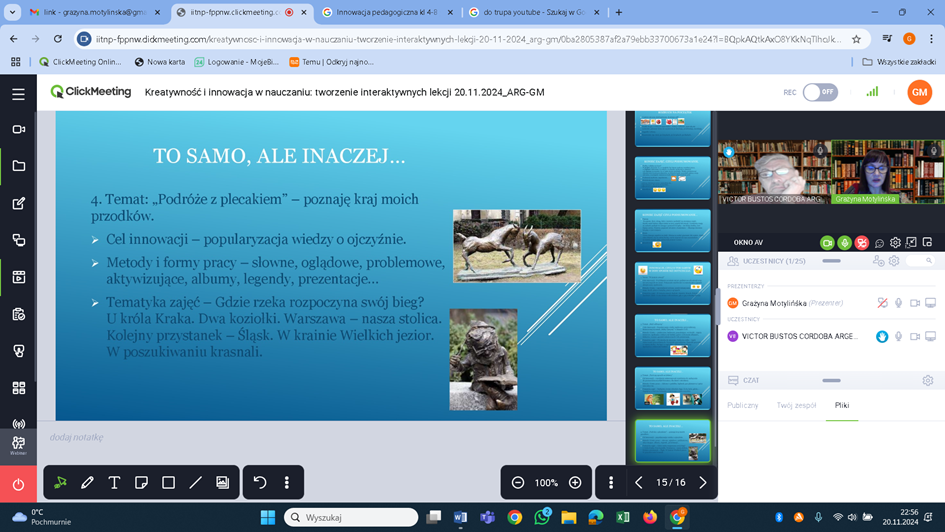The height and width of the screenshot is (532, 945).
Task: Open participants settings gear in UCZESTNICY
Action: point(894,261)
